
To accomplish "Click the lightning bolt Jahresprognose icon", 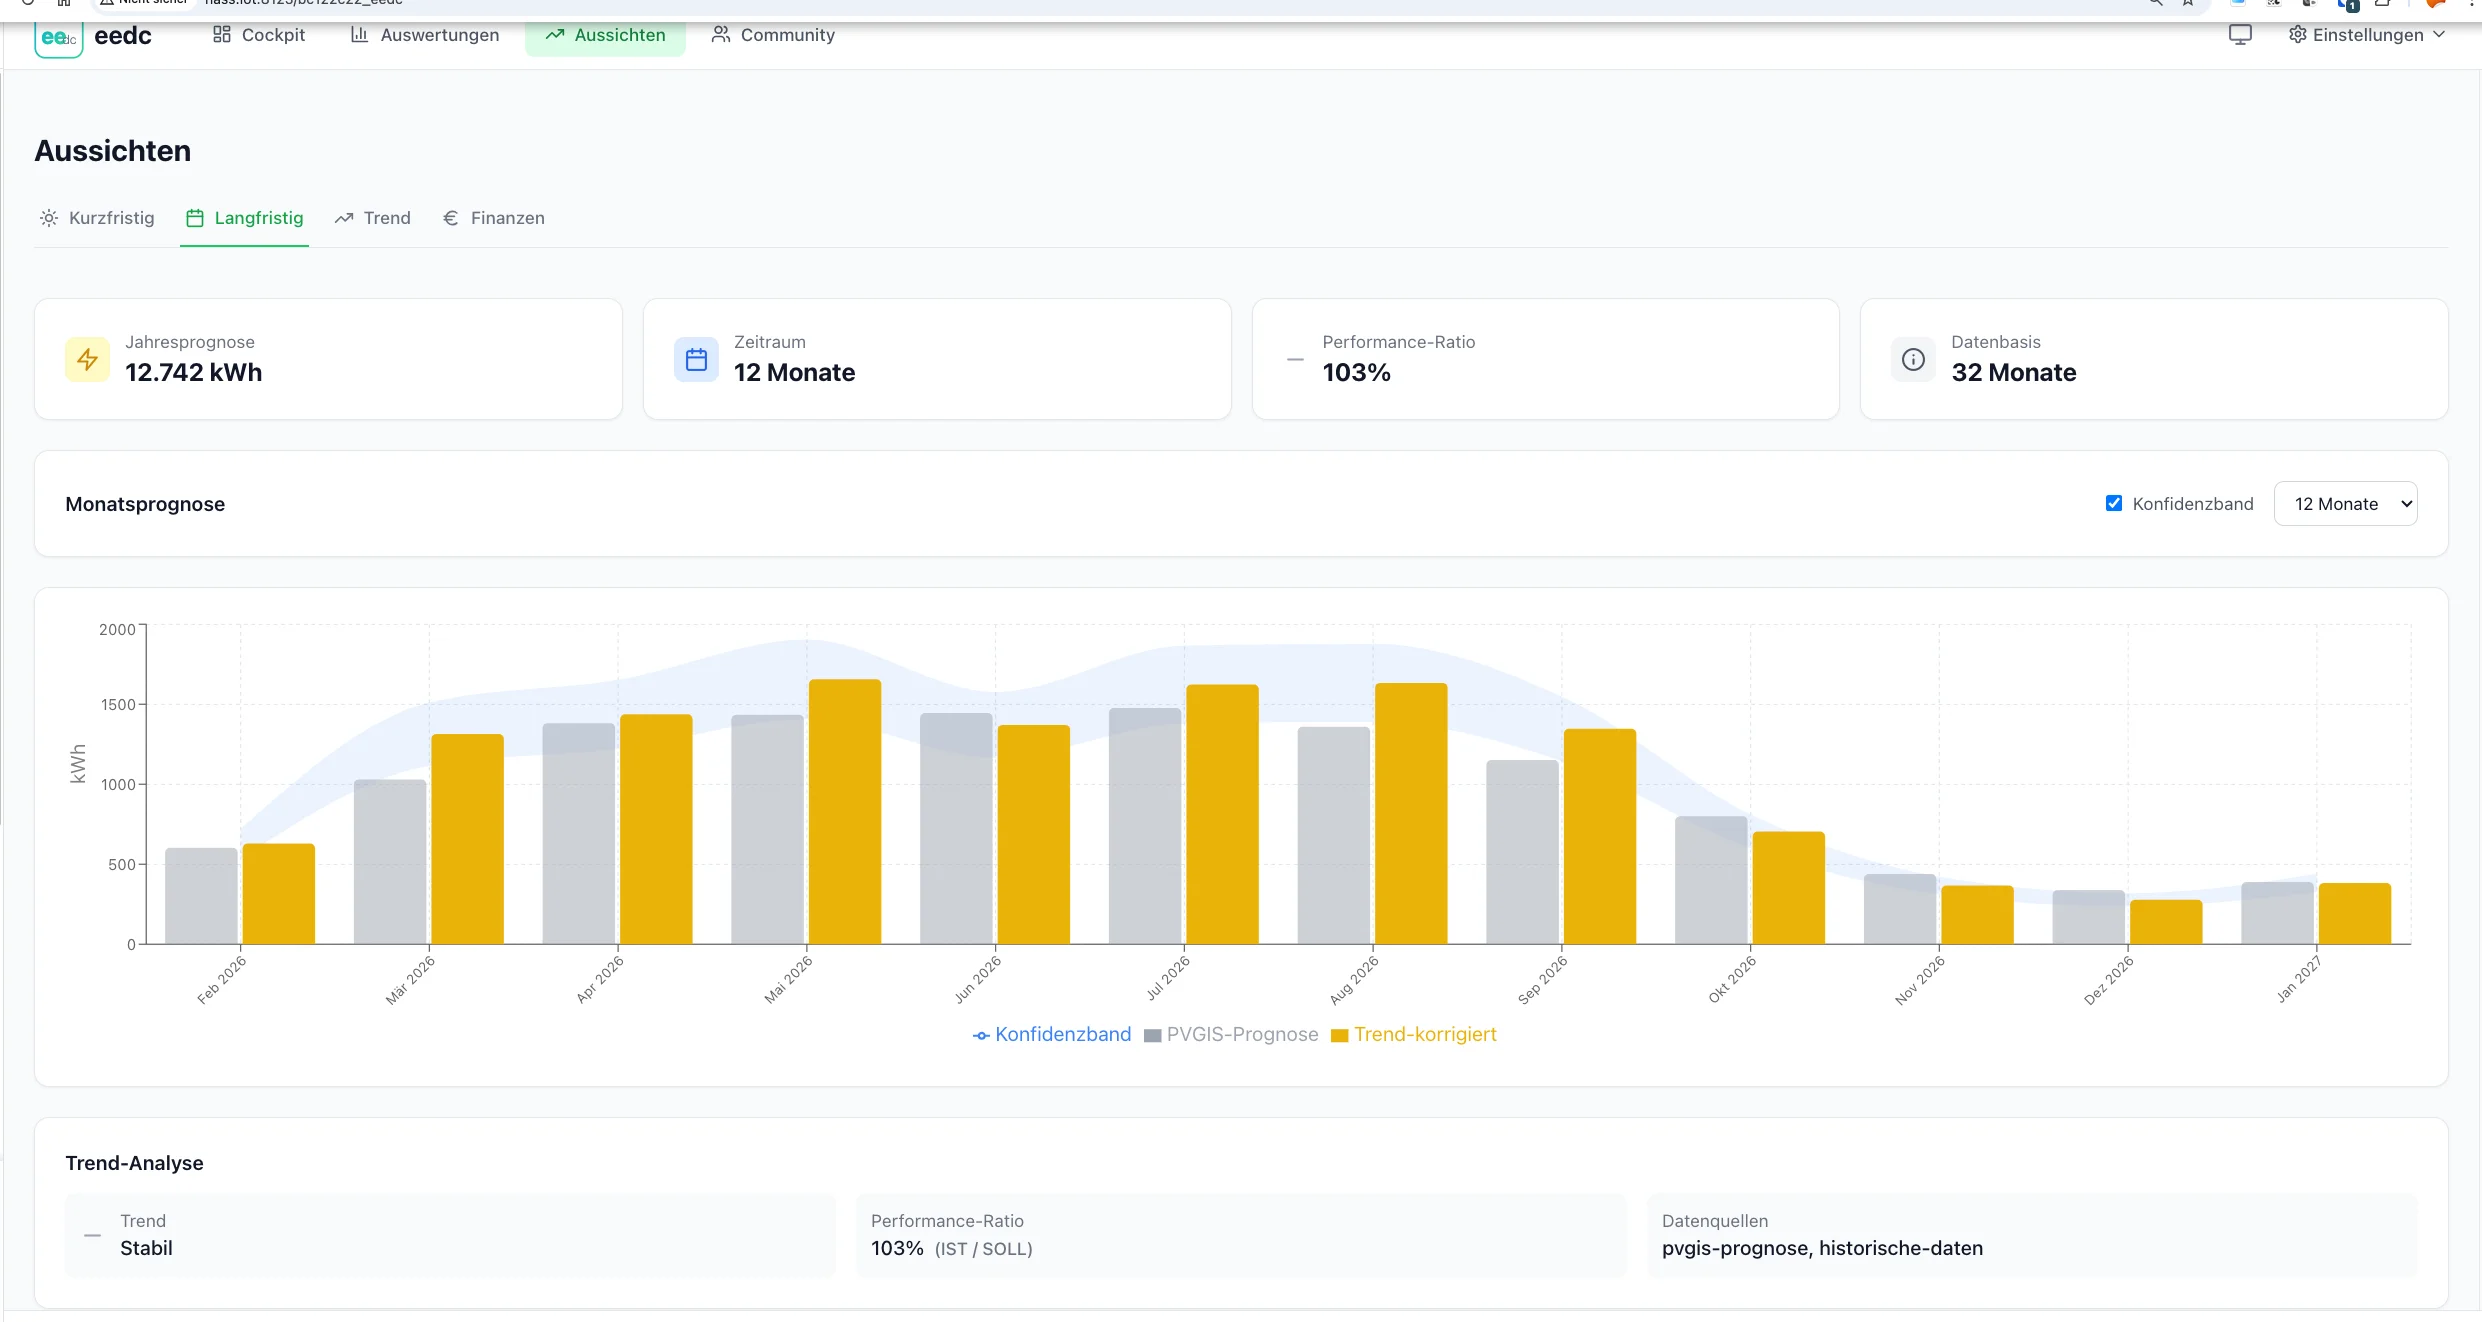I will pyautogui.click(x=88, y=359).
